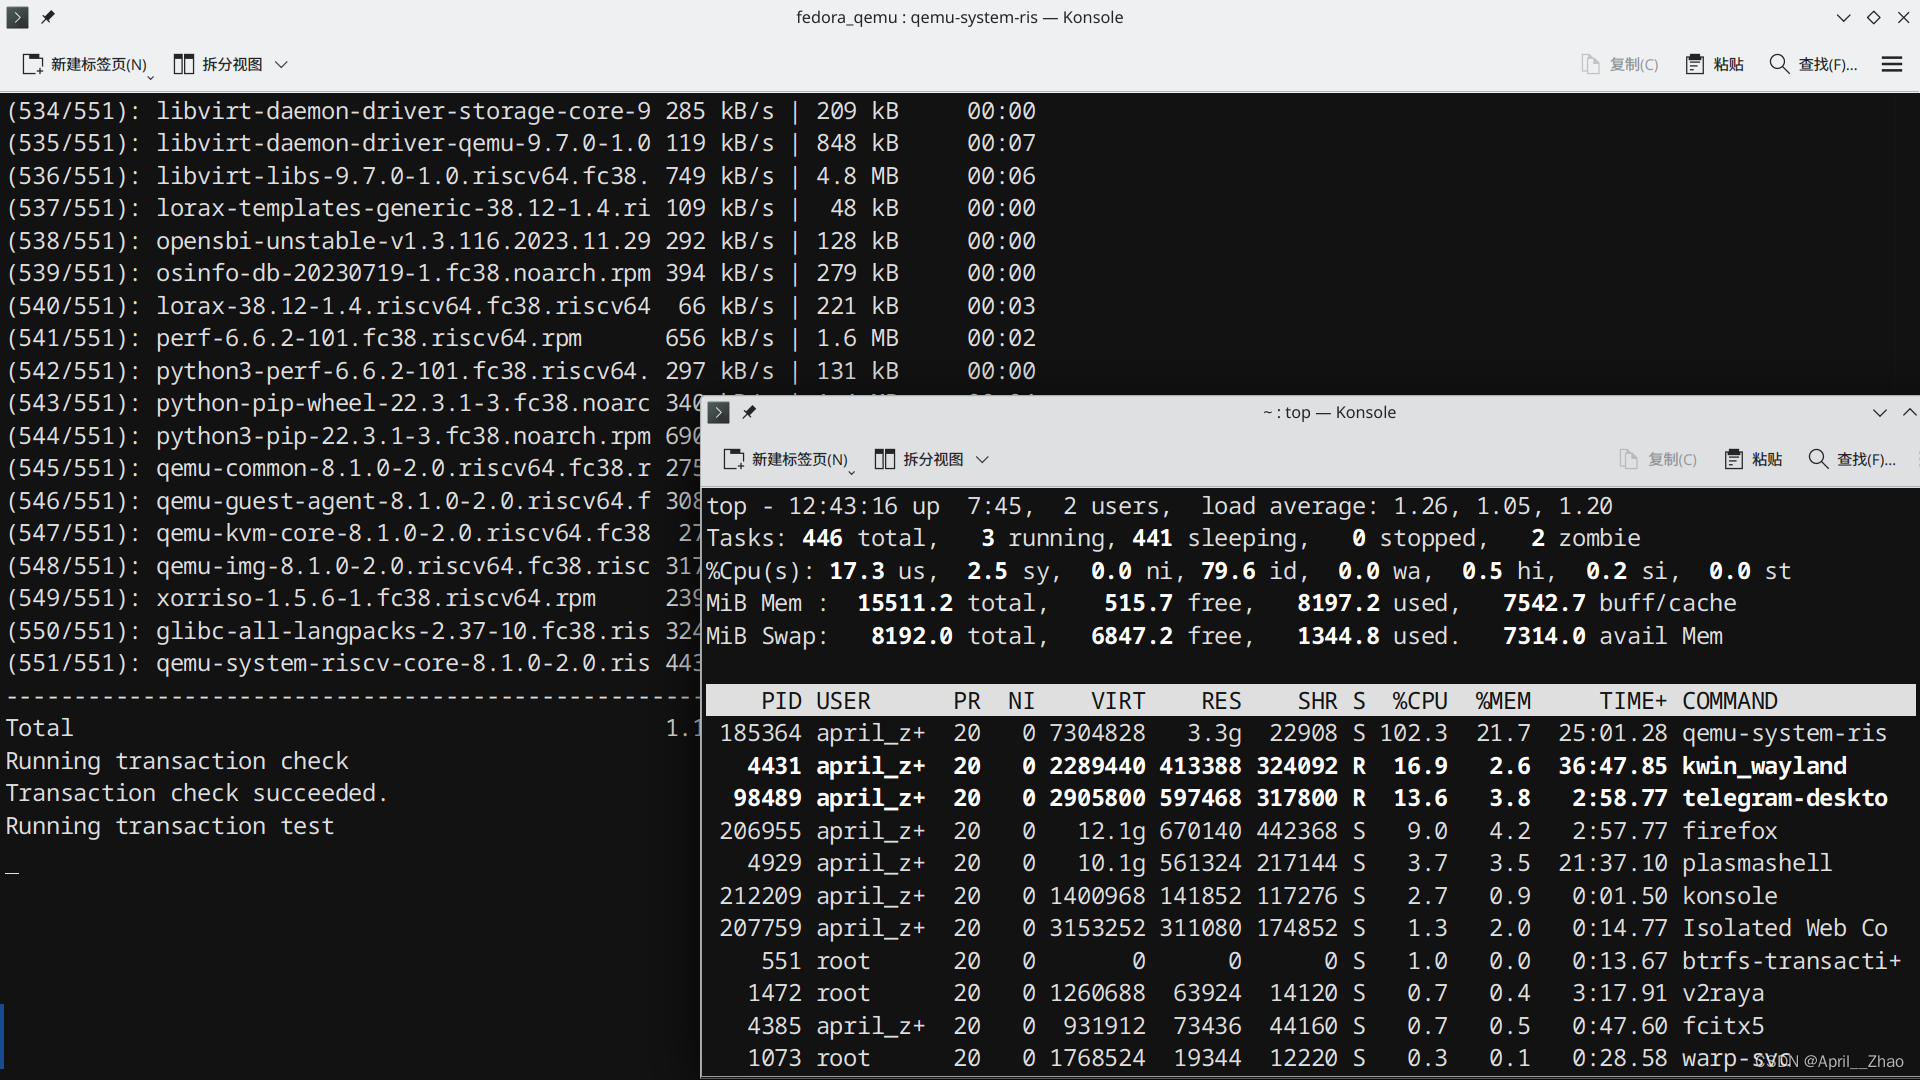Click Paste icon in fedora_qemu toolbar
1920x1080 pixels.
coord(1694,64)
